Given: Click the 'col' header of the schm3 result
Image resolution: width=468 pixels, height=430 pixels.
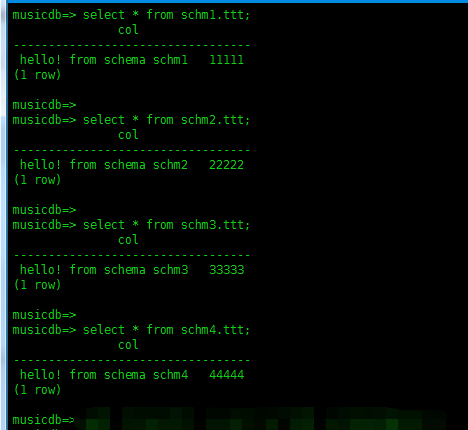Looking at the screenshot, I should click(128, 240).
